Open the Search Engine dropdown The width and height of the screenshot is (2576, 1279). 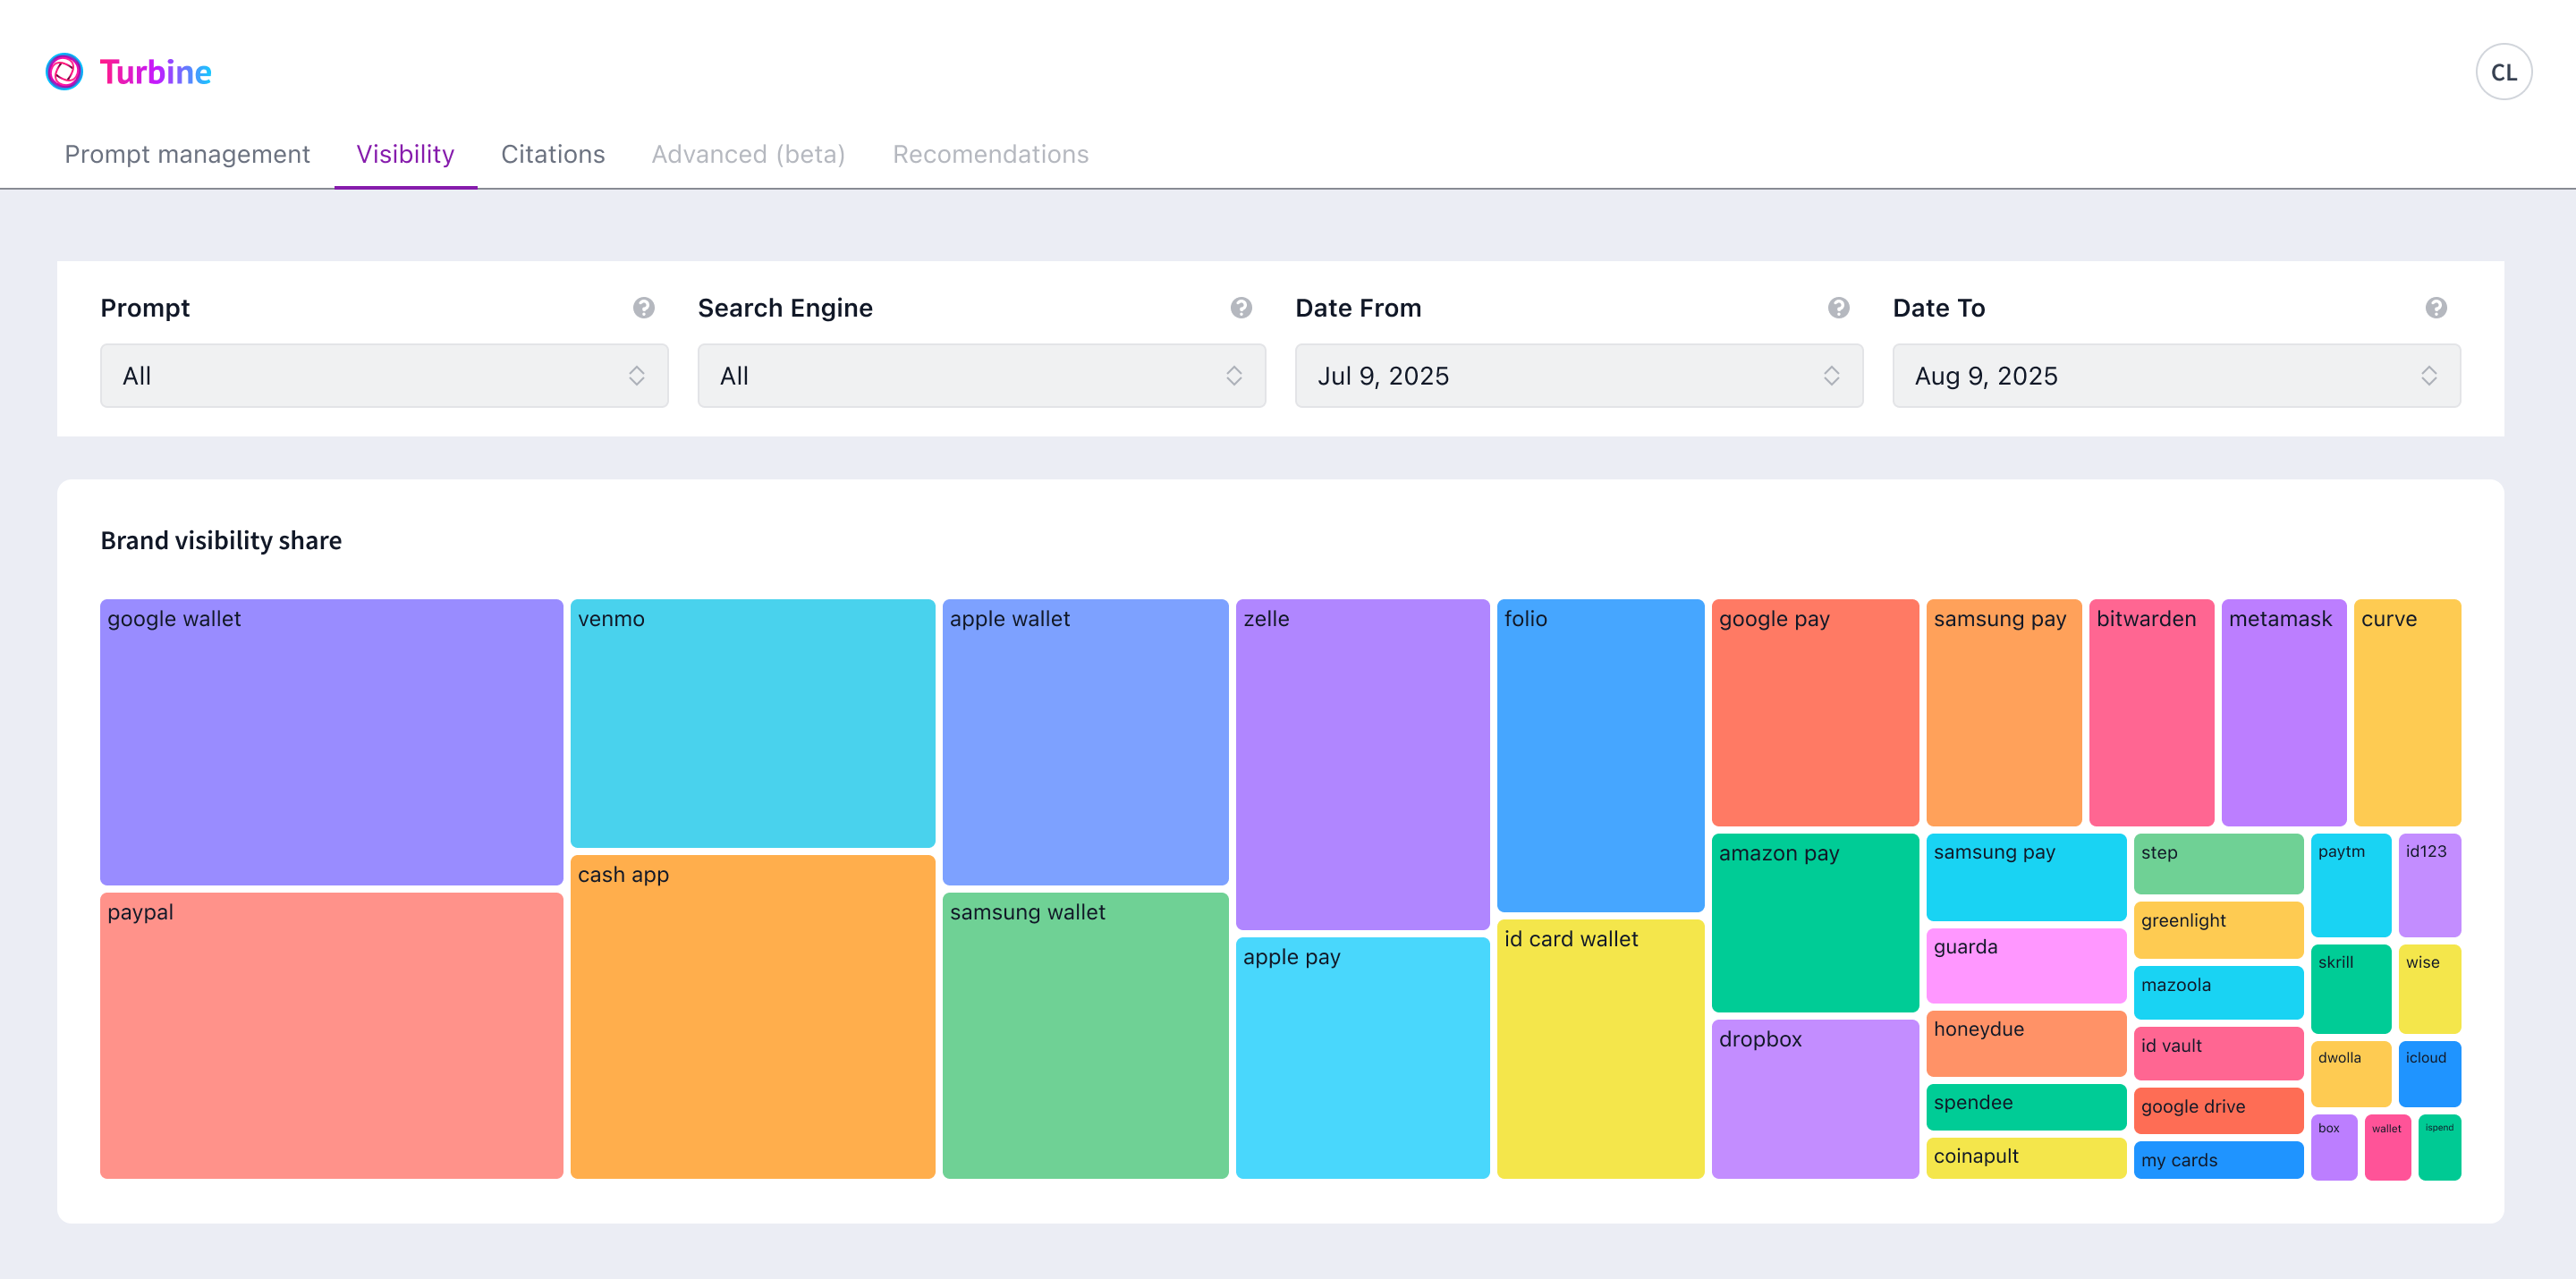(981, 376)
